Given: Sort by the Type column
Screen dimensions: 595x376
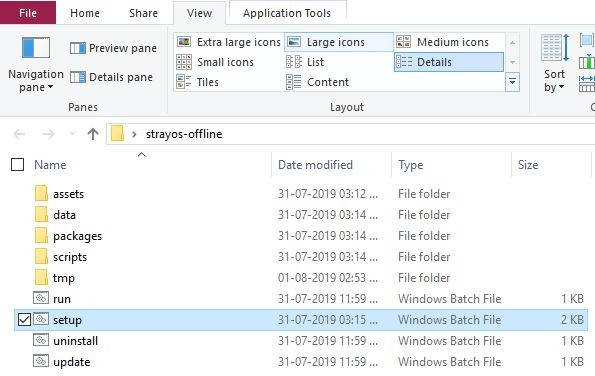Looking at the screenshot, I should (411, 165).
